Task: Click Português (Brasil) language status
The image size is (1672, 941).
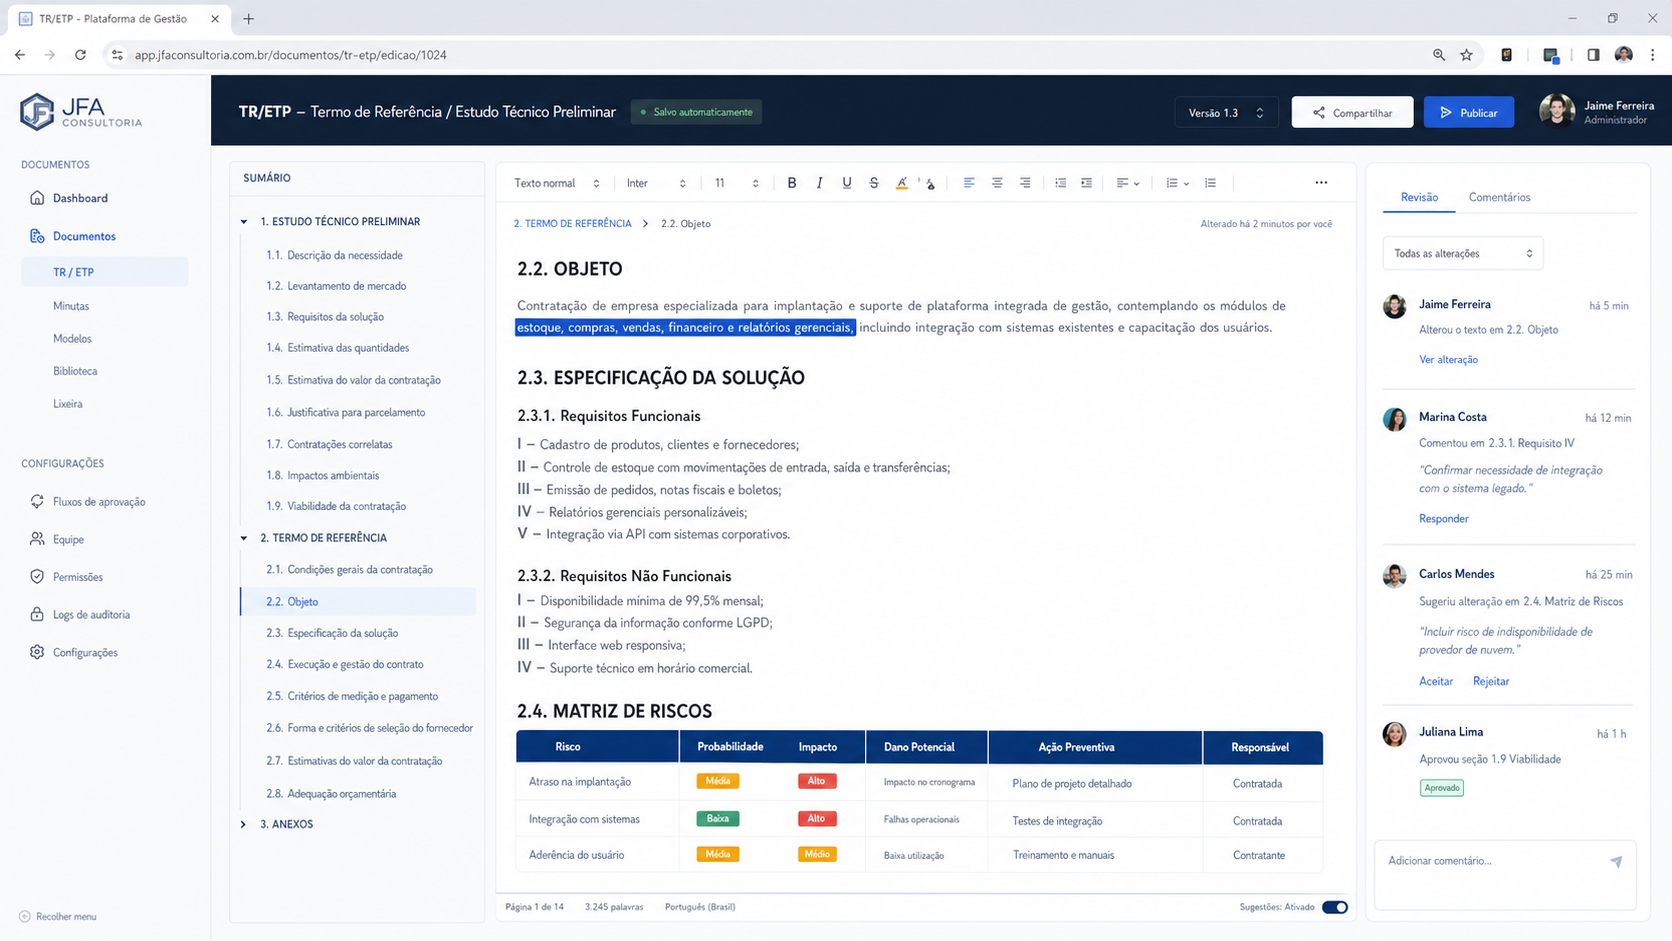Action: 700,907
